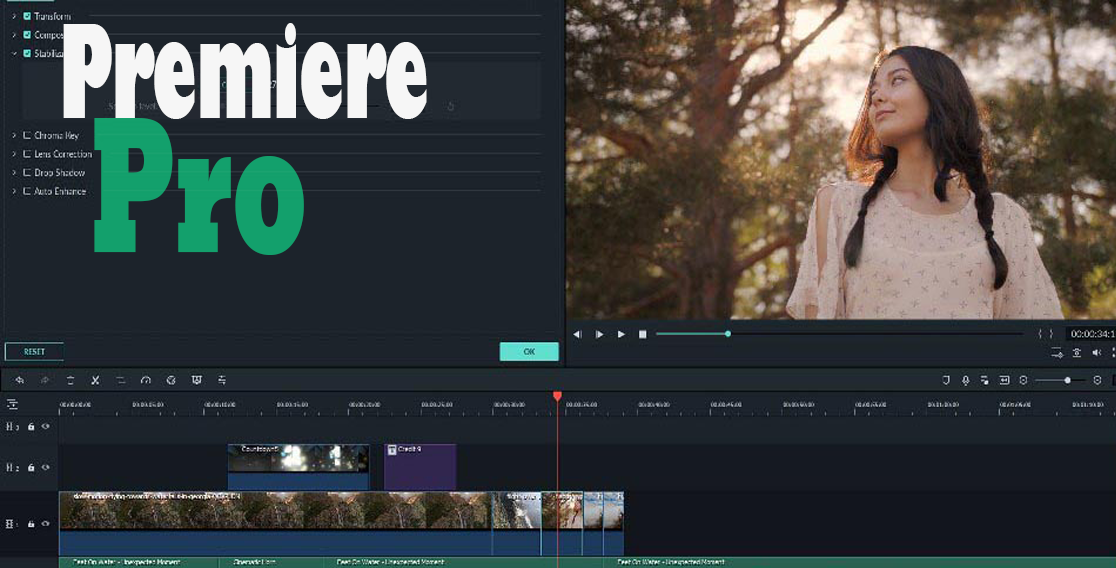Toggle lock on main video track 1
This screenshot has width=1116, height=568.
(x=31, y=524)
